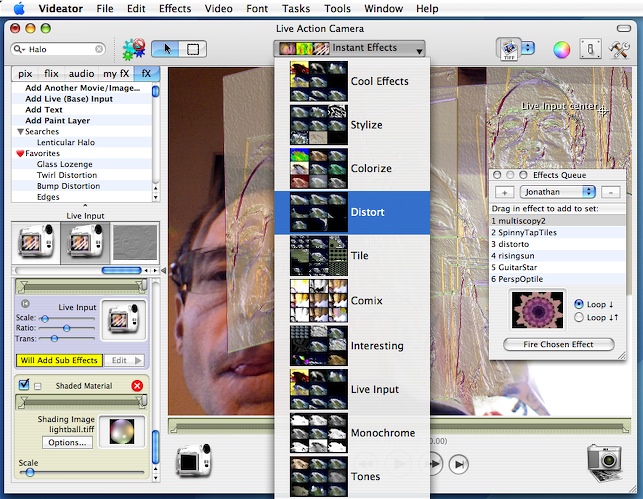Click the switch panel toolbar icon

(x=591, y=49)
